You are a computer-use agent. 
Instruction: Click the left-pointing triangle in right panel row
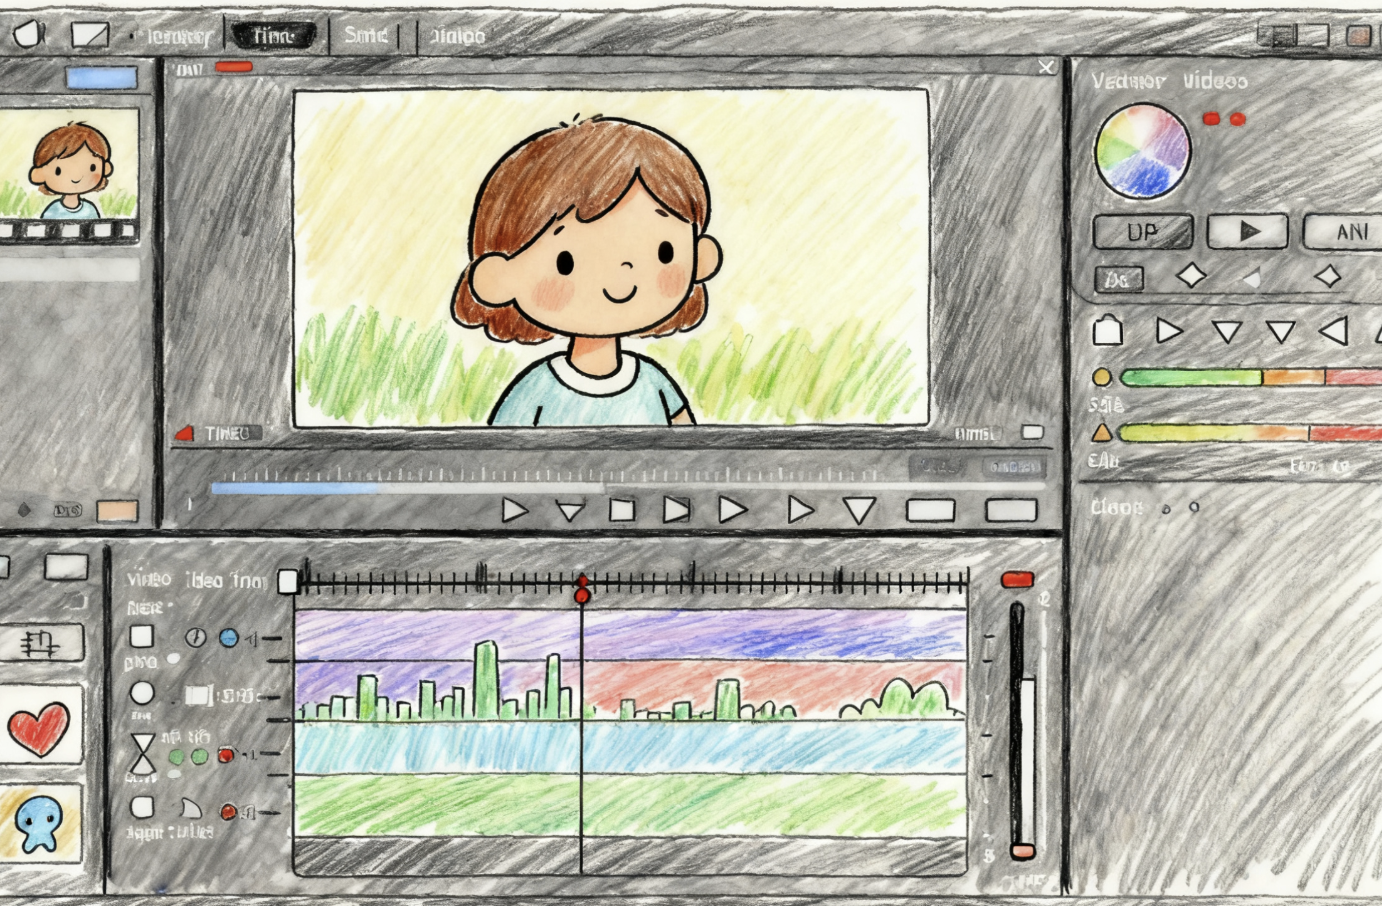point(1333,331)
